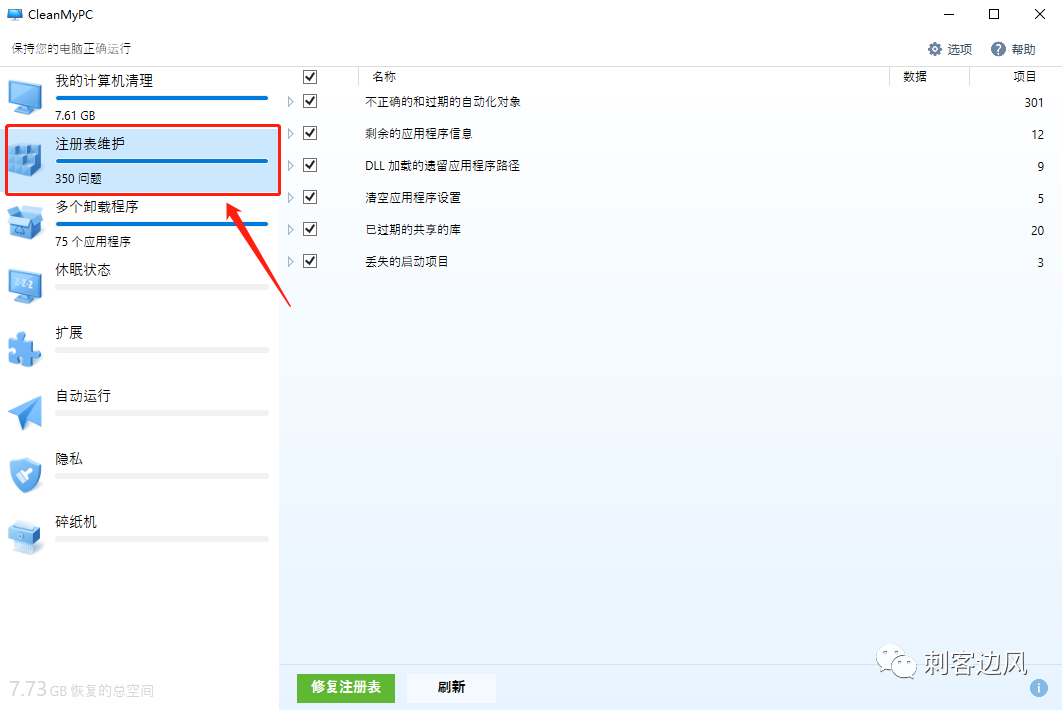Click the green 修复注册表 button
Viewport: 1062px width, 710px height.
point(346,688)
